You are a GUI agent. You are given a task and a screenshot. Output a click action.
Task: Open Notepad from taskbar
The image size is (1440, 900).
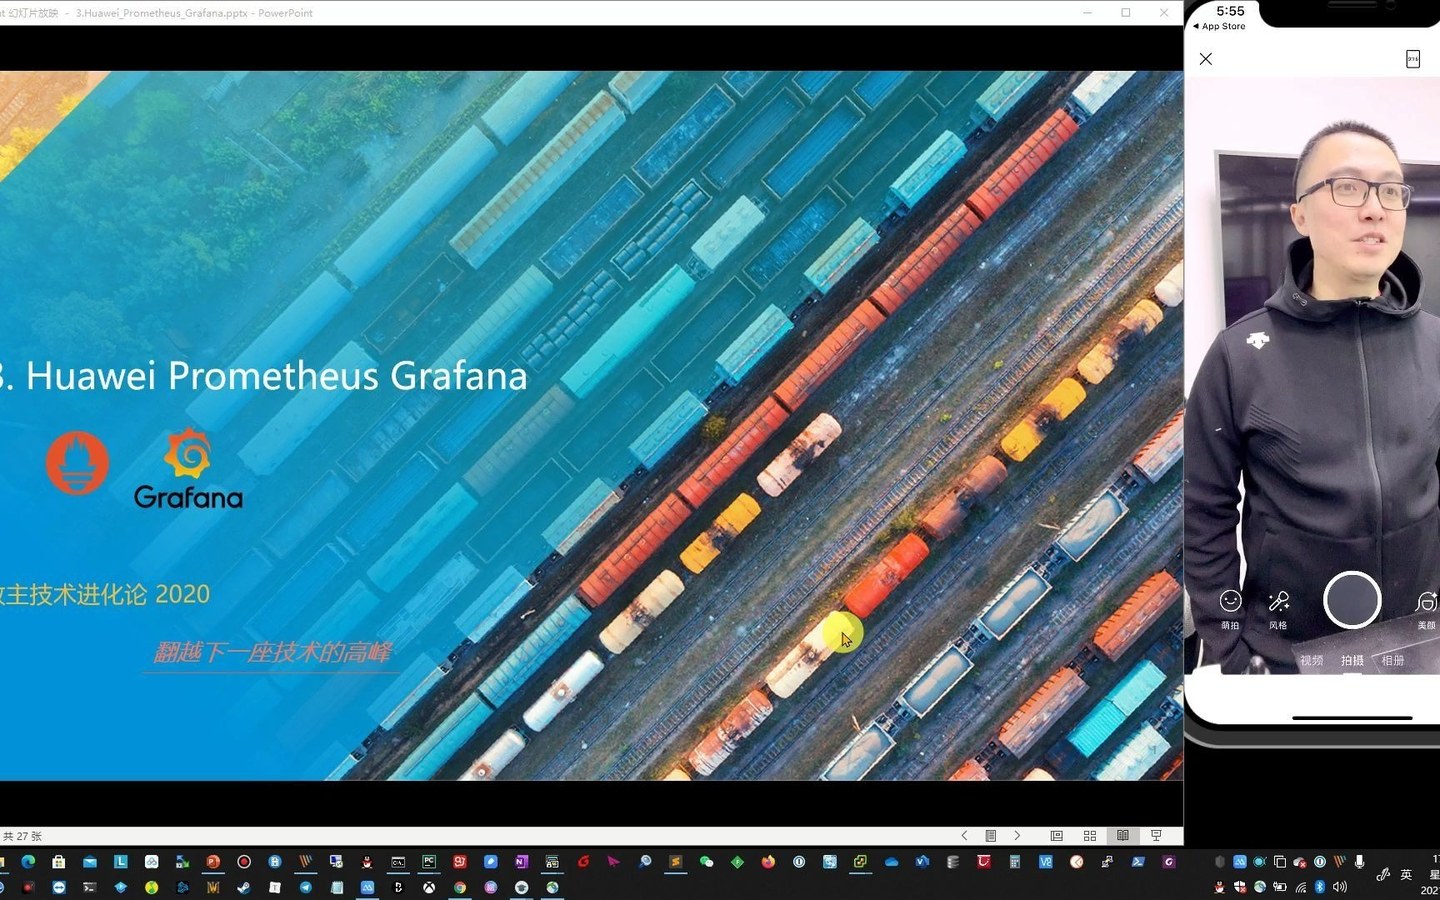pos(337,887)
